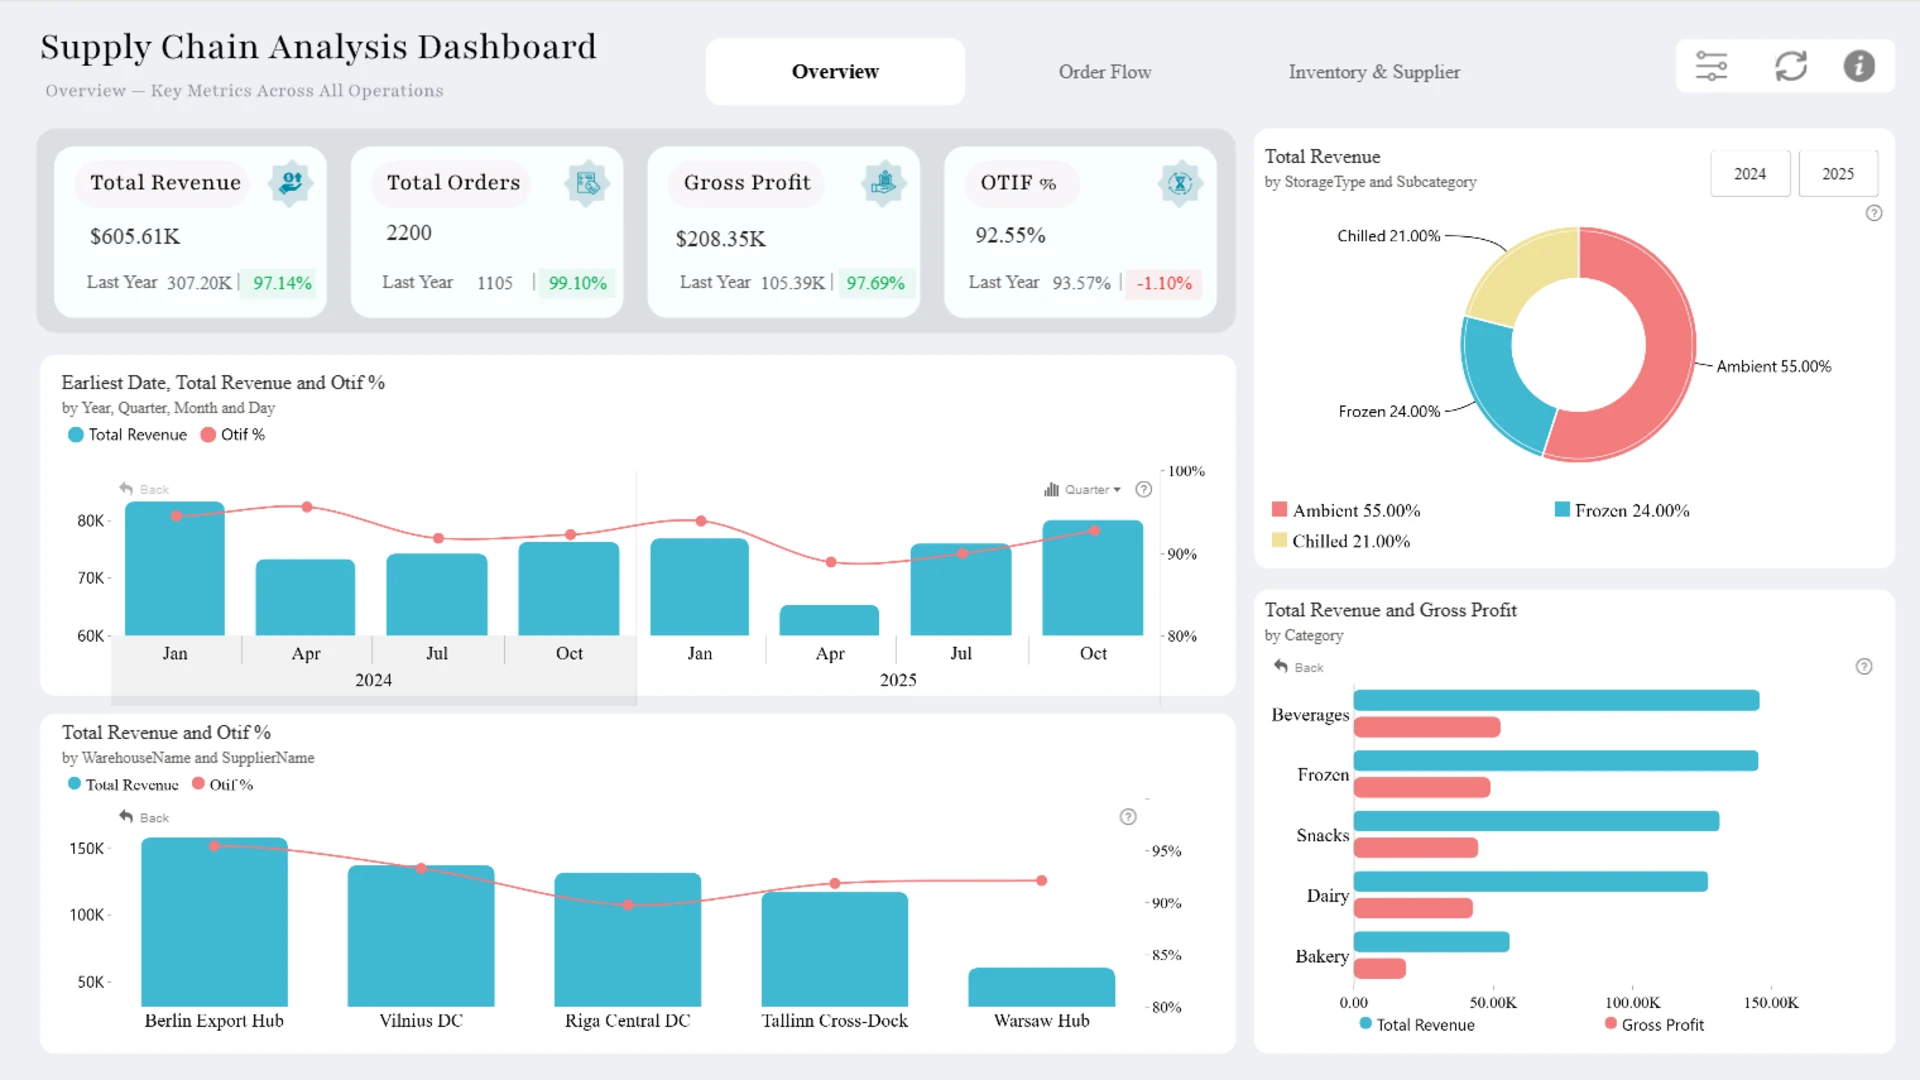Open the Inventory & Supplier tab
This screenshot has width=1920, height=1080.
pos(1374,72)
